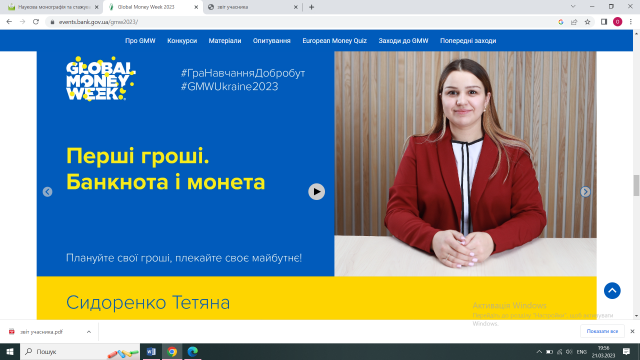Image resolution: width=640 pixels, height=360 pixels.
Task: Open the 'Опитування' menu item
Action: click(x=271, y=41)
